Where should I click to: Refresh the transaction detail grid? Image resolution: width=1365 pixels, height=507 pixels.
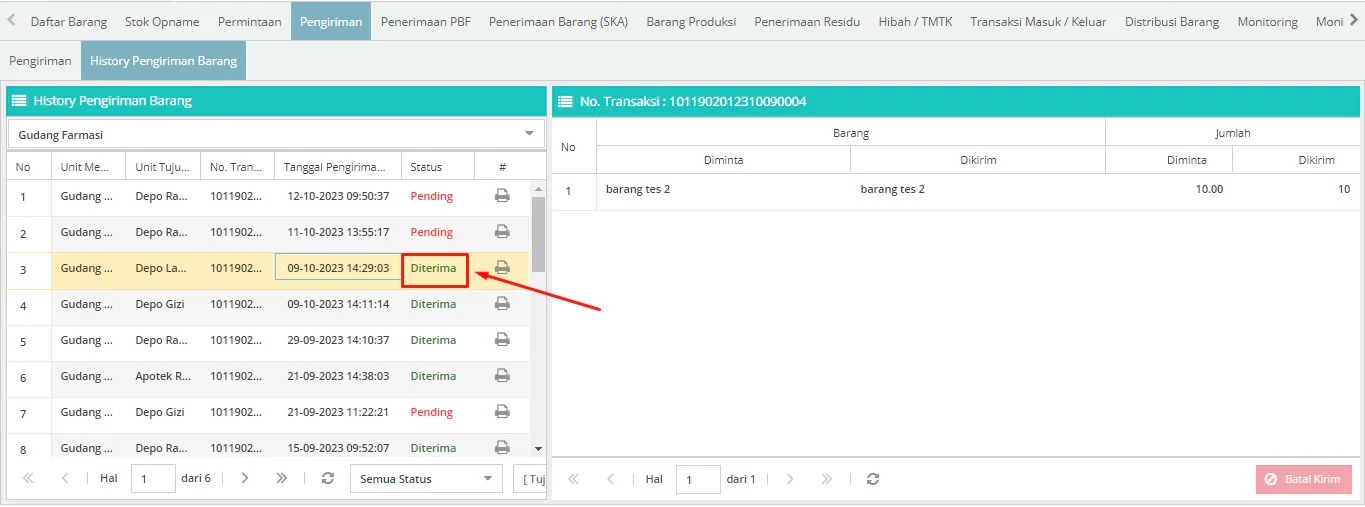point(873,479)
